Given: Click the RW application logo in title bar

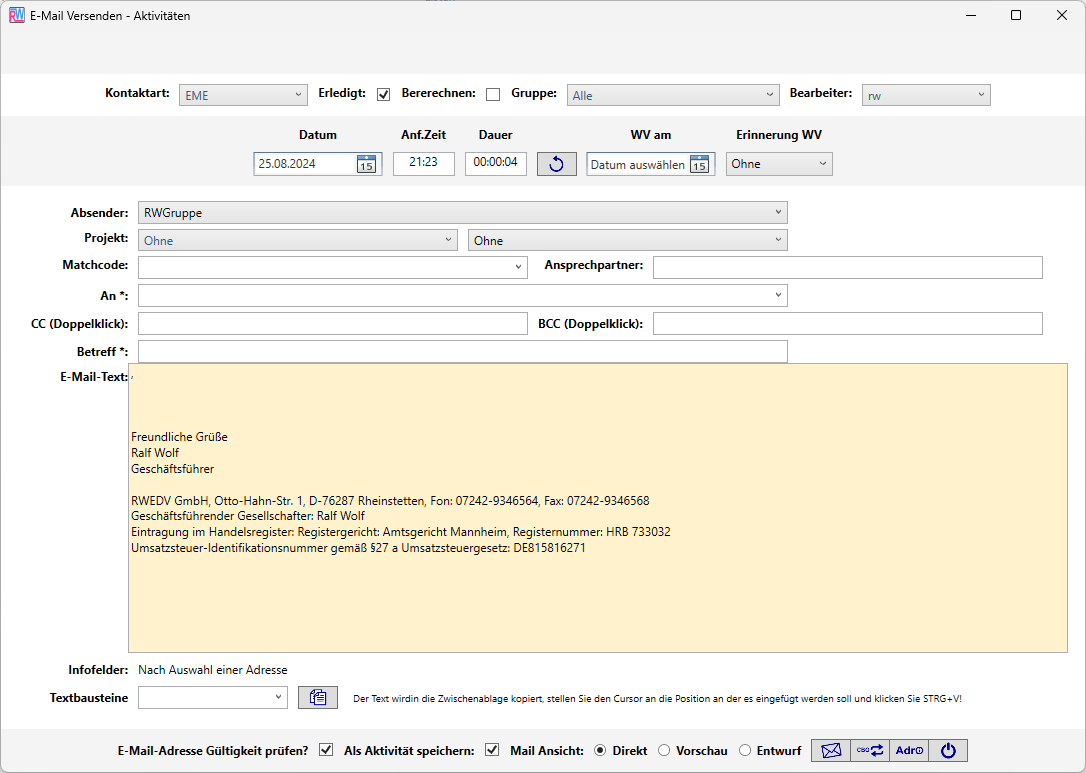Looking at the screenshot, I should tap(17, 15).
